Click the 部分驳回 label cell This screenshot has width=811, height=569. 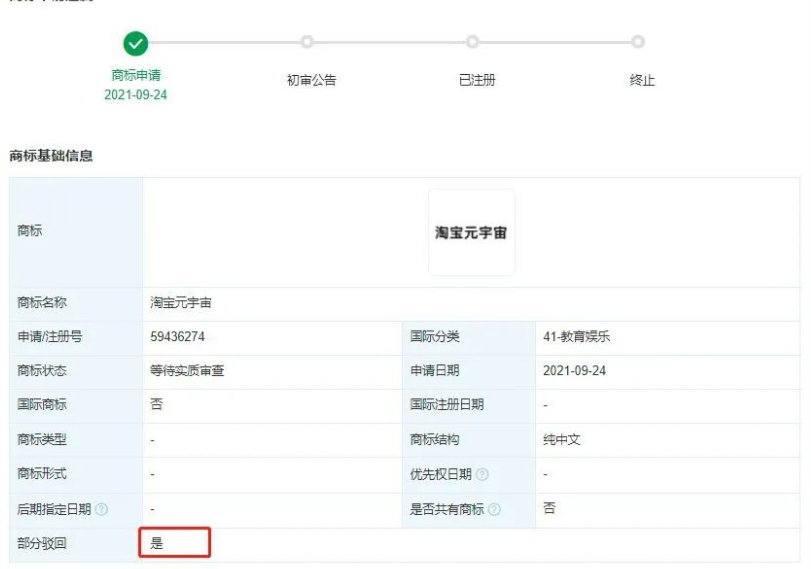(x=76, y=545)
